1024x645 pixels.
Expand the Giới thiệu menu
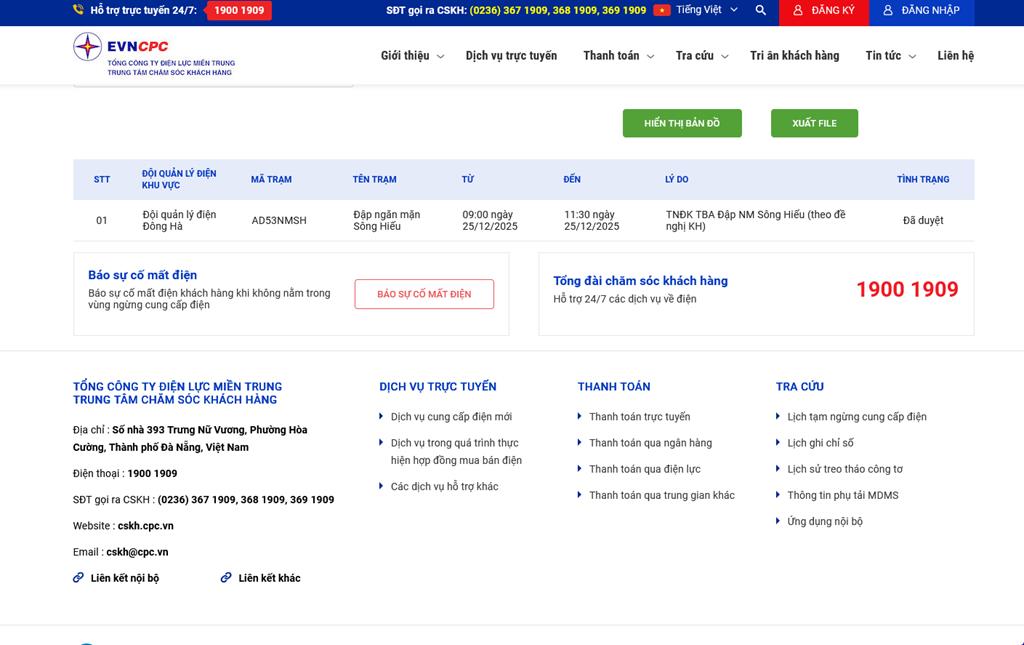(411, 56)
